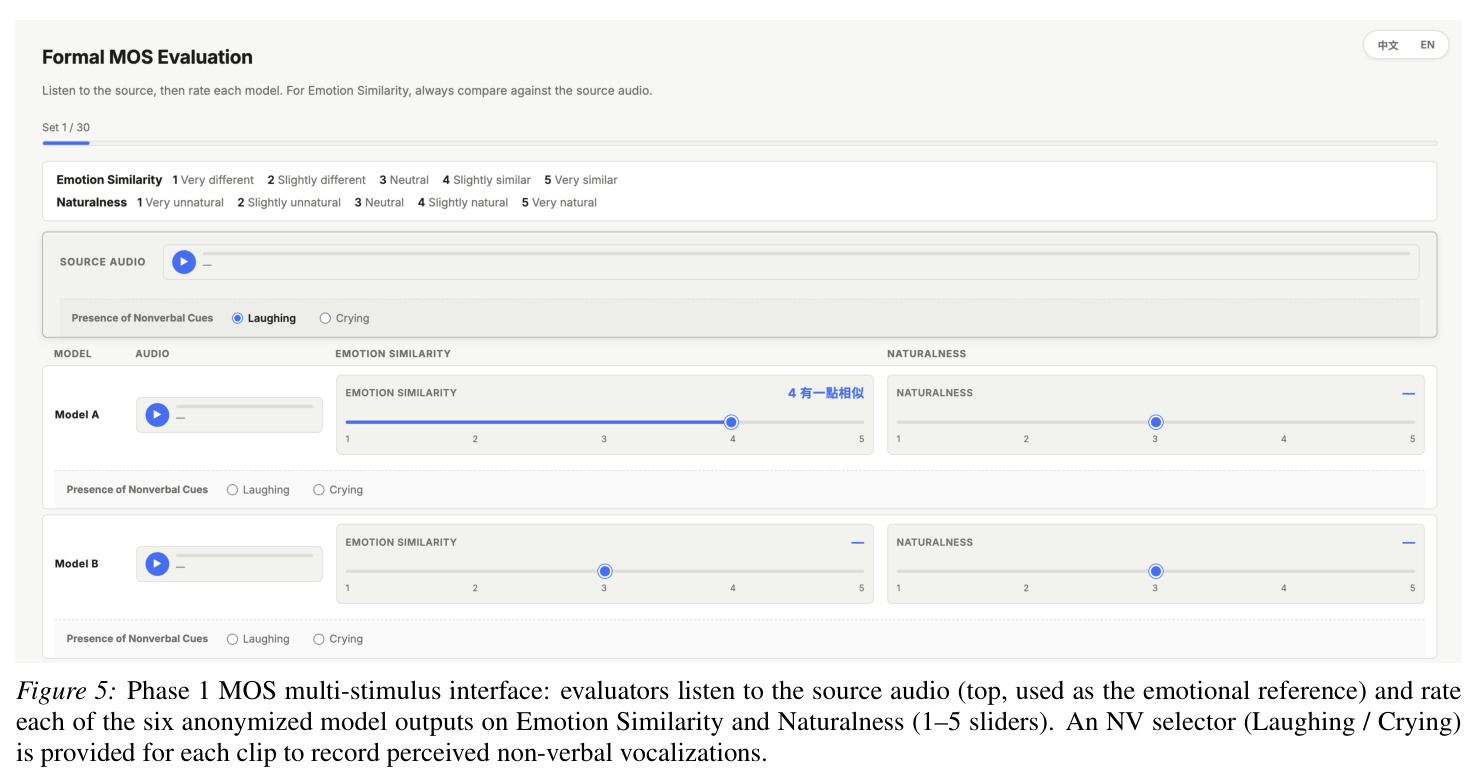Click the MODEL column header

pos(73,354)
